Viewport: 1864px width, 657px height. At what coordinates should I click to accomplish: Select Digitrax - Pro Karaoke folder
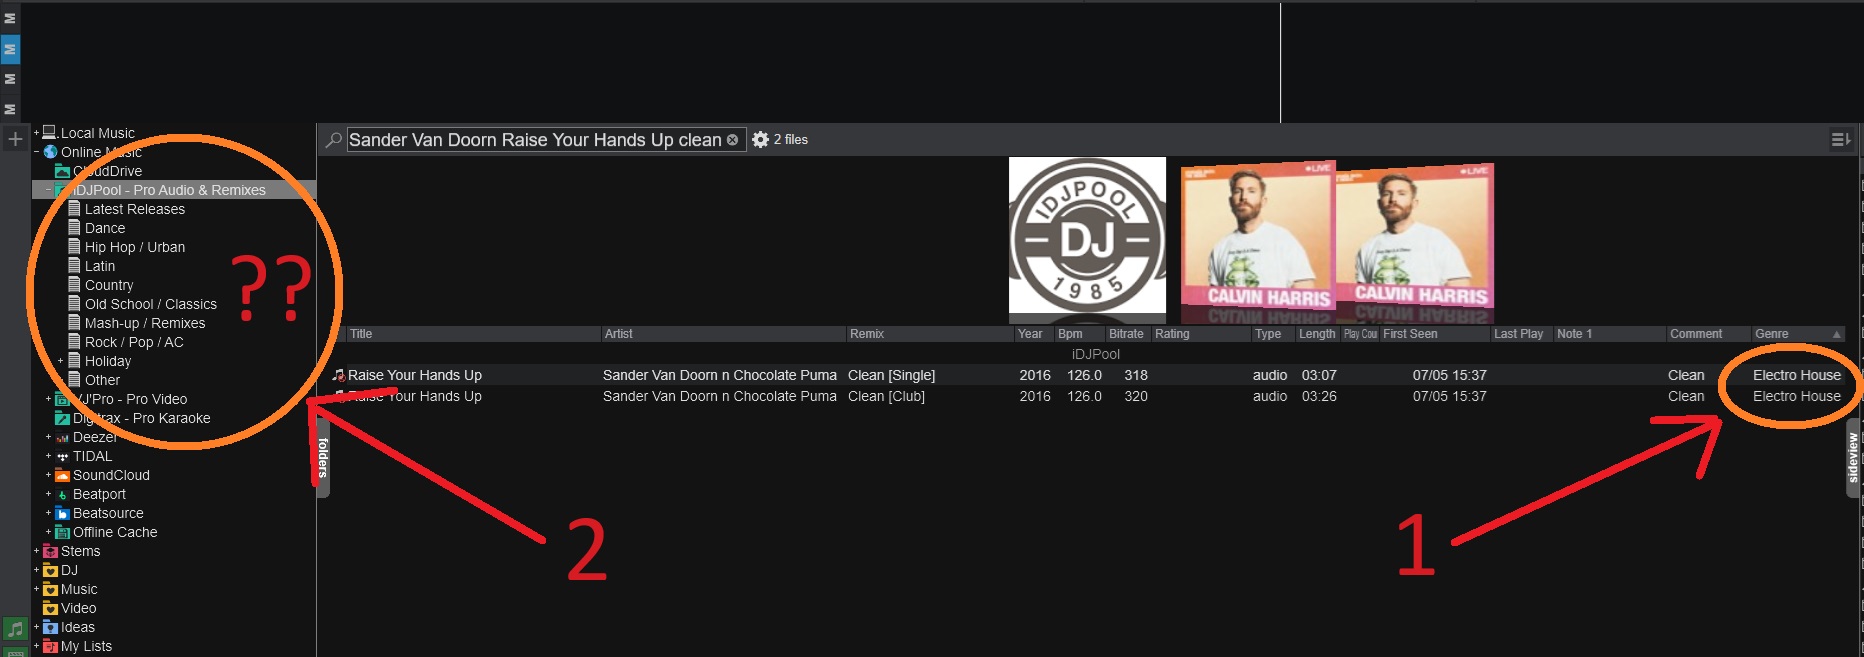click(141, 418)
